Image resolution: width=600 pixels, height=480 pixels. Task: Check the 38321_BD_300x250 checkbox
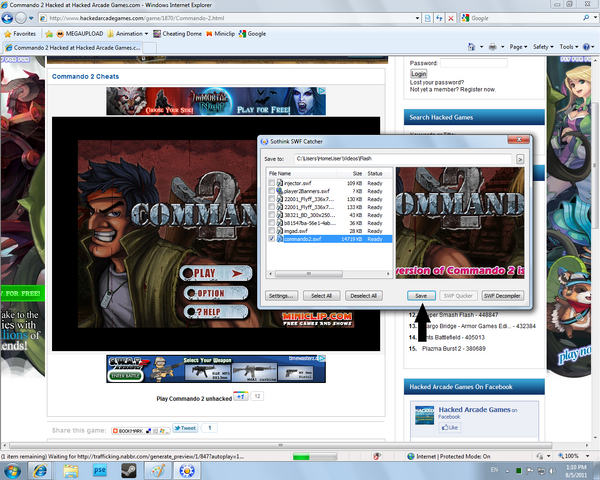point(271,215)
